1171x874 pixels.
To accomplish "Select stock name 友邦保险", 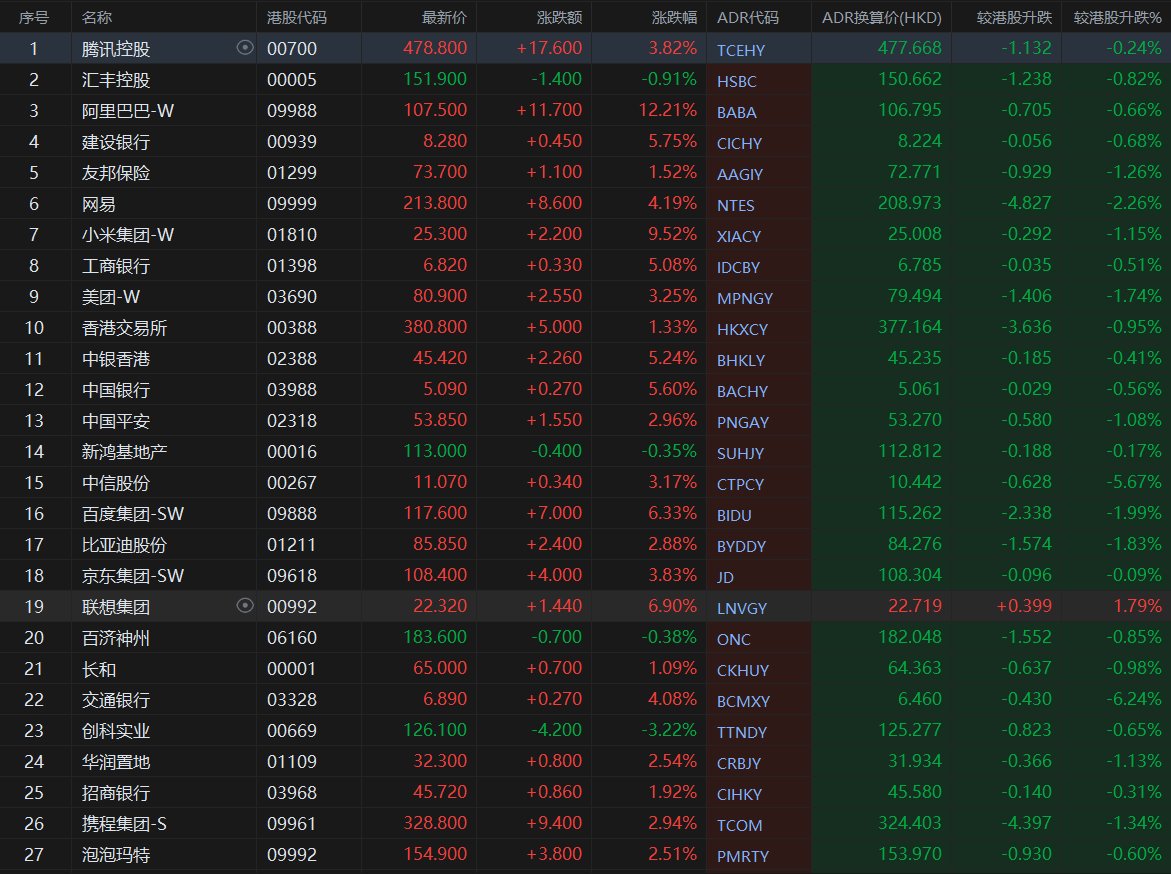I will (116, 173).
